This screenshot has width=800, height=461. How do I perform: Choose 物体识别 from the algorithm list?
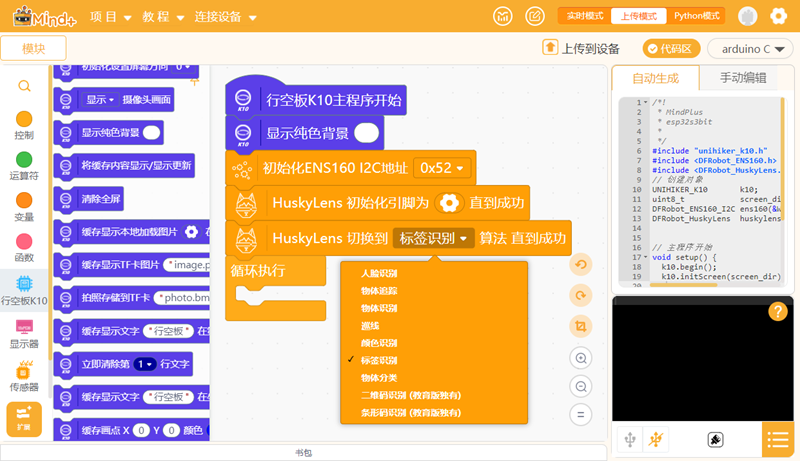click(x=379, y=308)
